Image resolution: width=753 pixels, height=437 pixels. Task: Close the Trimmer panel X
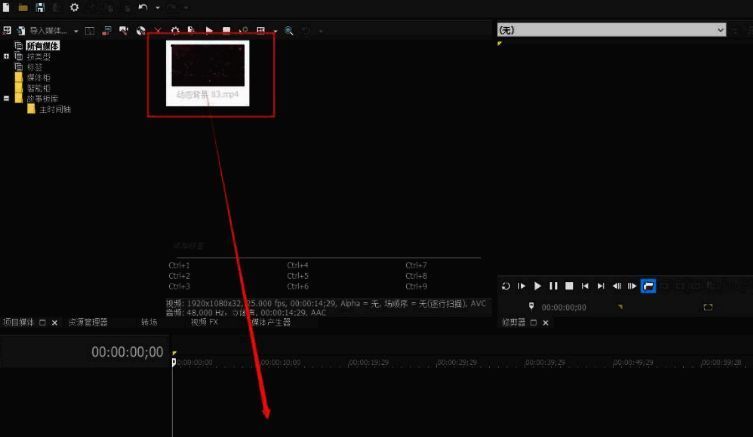[546, 323]
